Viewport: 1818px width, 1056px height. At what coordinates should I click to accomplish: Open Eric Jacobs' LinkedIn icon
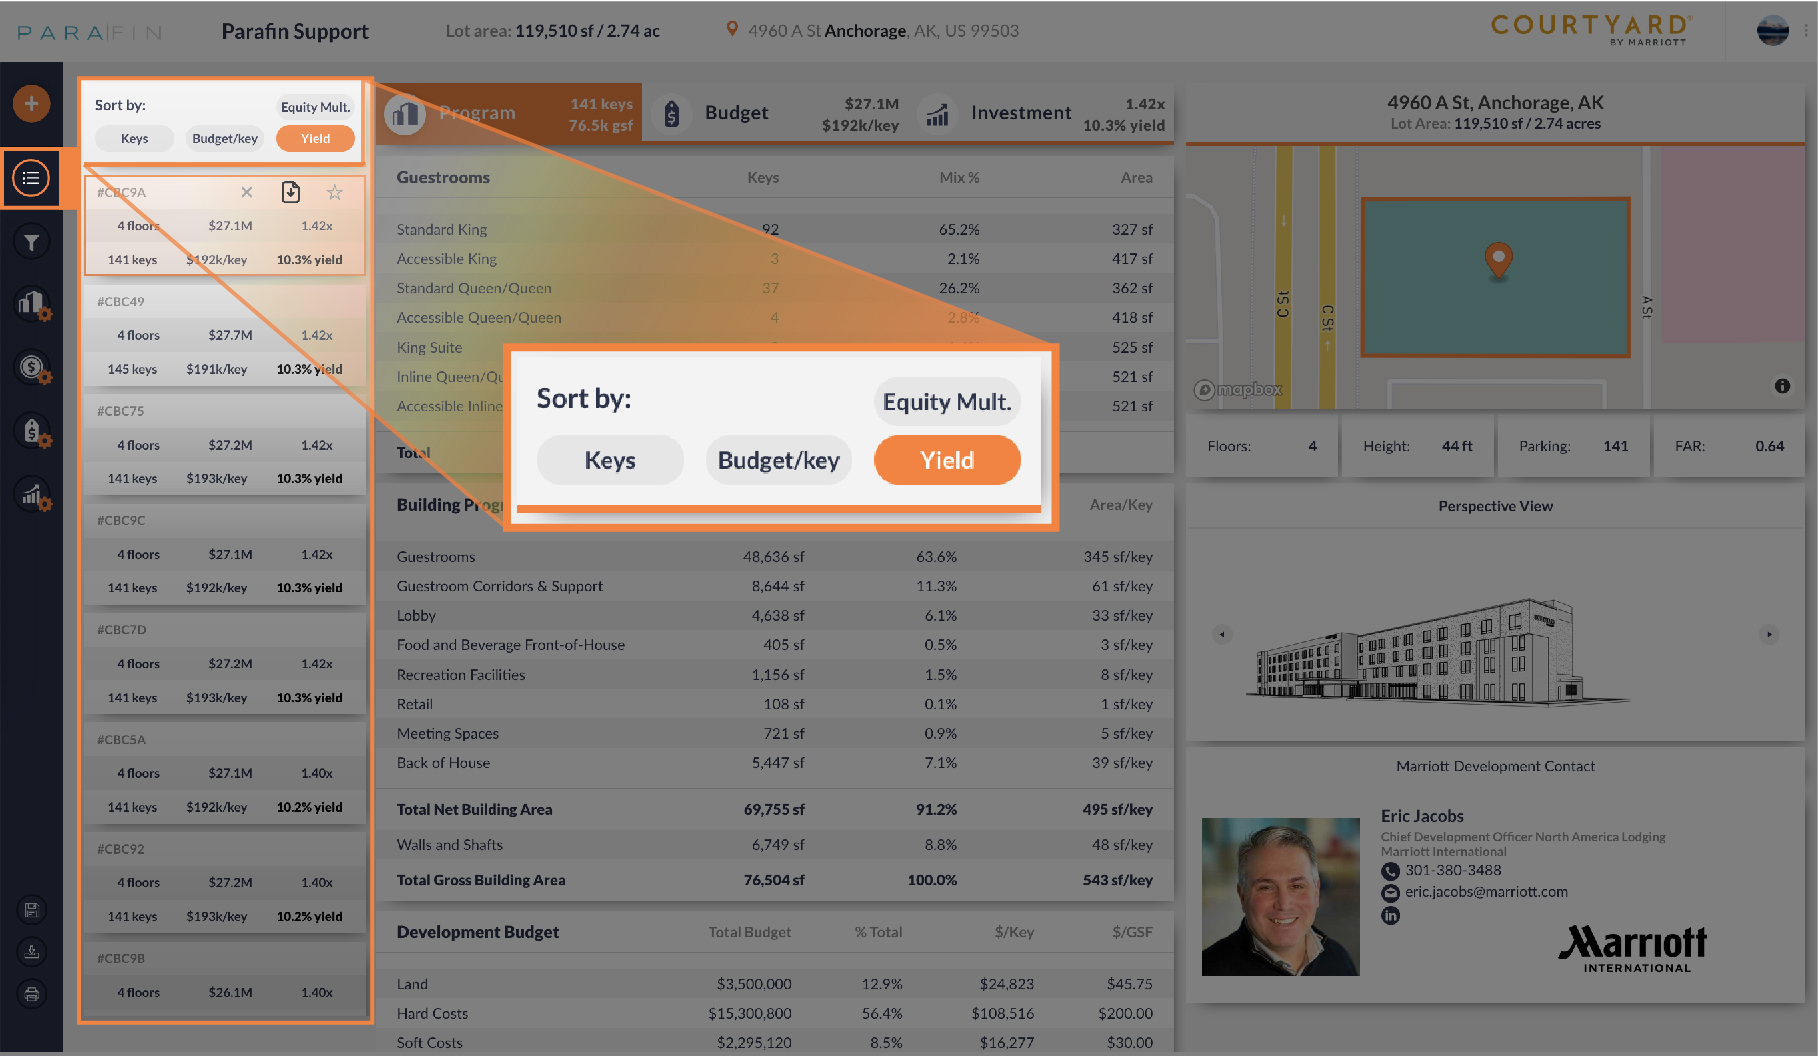click(x=1390, y=915)
